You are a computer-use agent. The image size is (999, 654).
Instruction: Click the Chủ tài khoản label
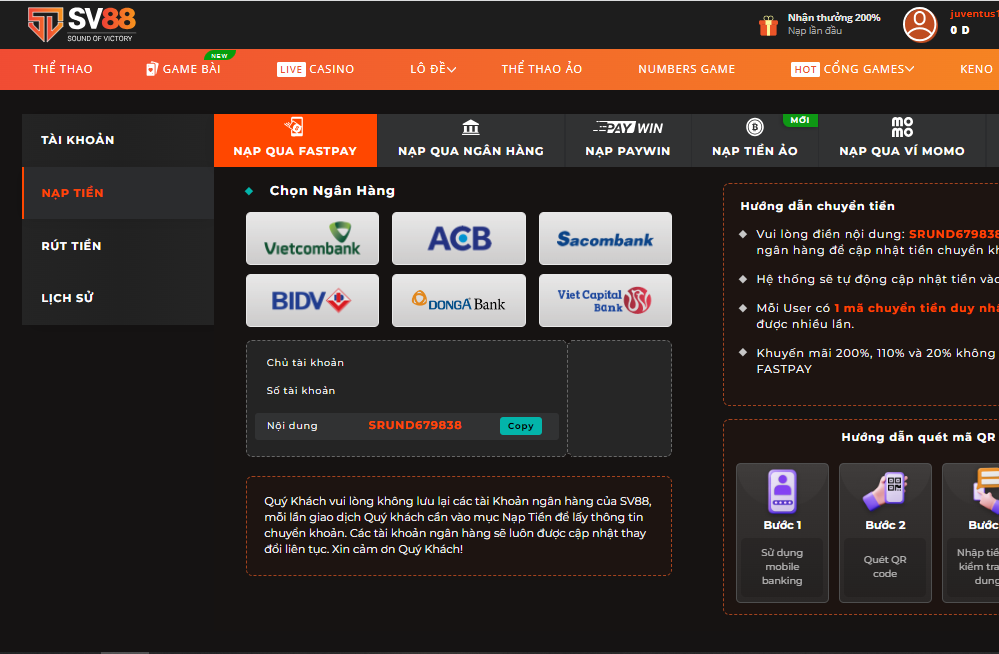(x=305, y=363)
